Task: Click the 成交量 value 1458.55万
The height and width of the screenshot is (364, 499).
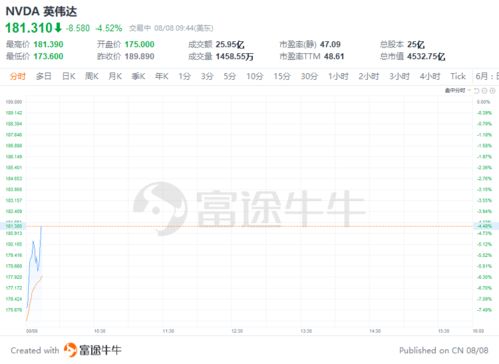Action: coord(235,56)
